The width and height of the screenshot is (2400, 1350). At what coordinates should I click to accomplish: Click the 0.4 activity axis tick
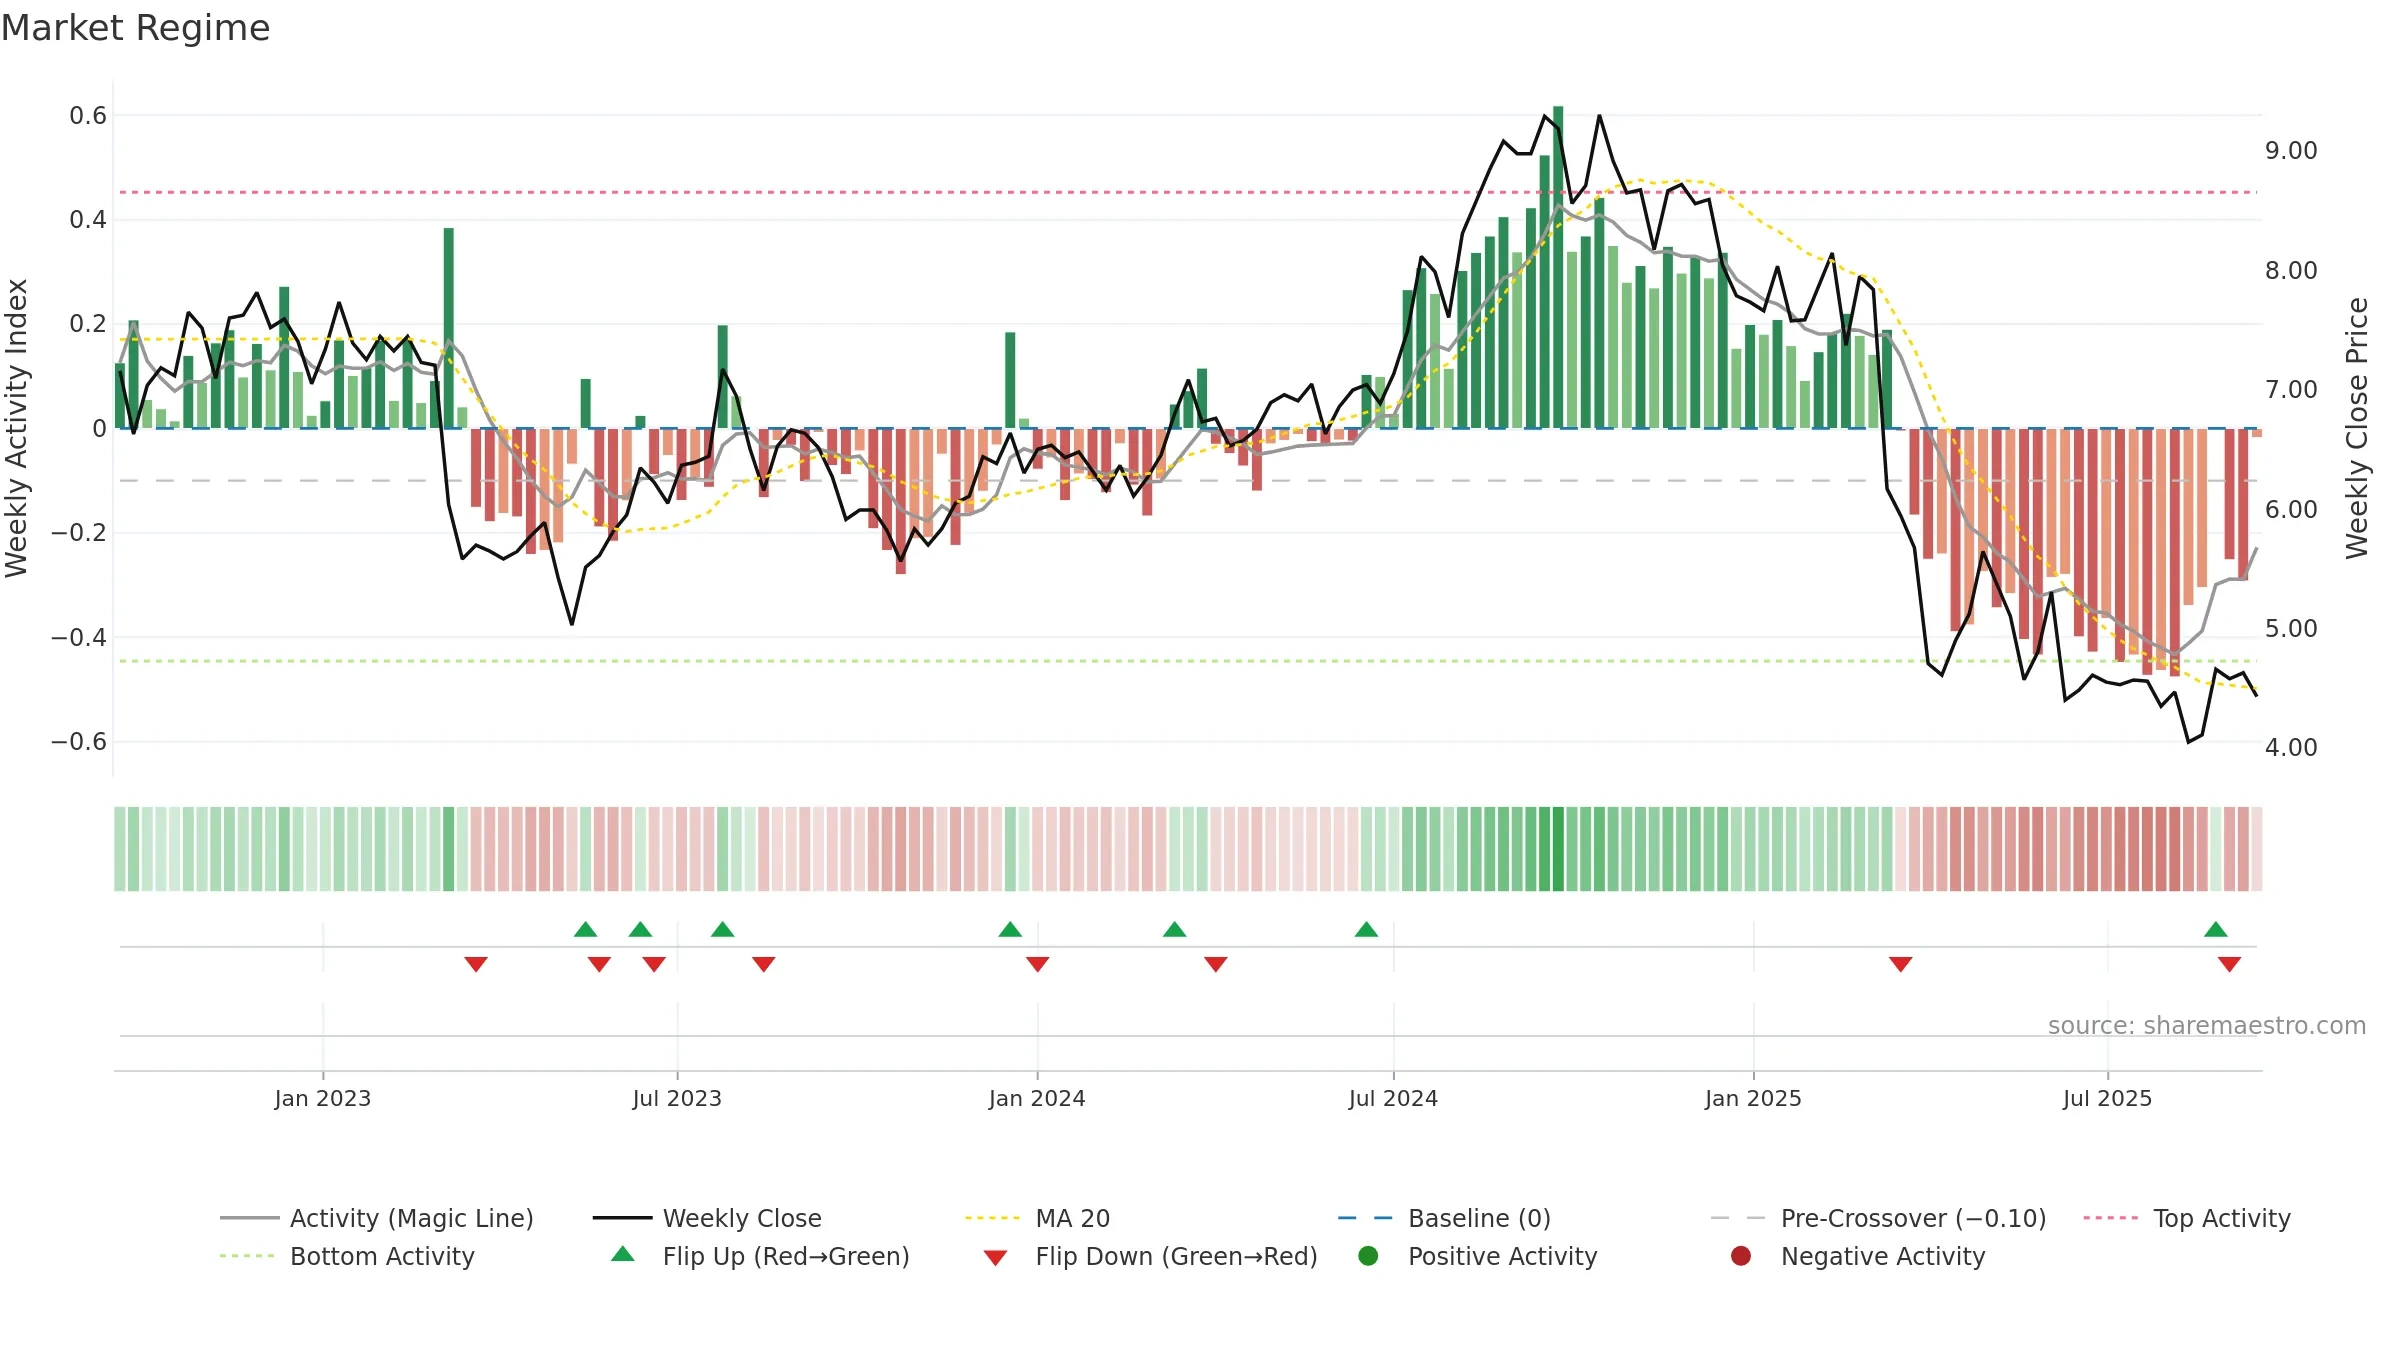[x=88, y=220]
